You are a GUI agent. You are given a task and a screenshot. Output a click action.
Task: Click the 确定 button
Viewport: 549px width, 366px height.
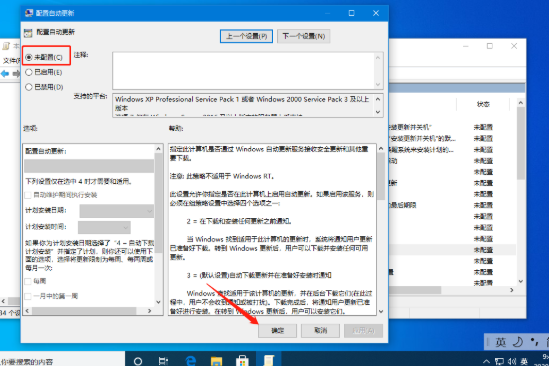(x=278, y=330)
